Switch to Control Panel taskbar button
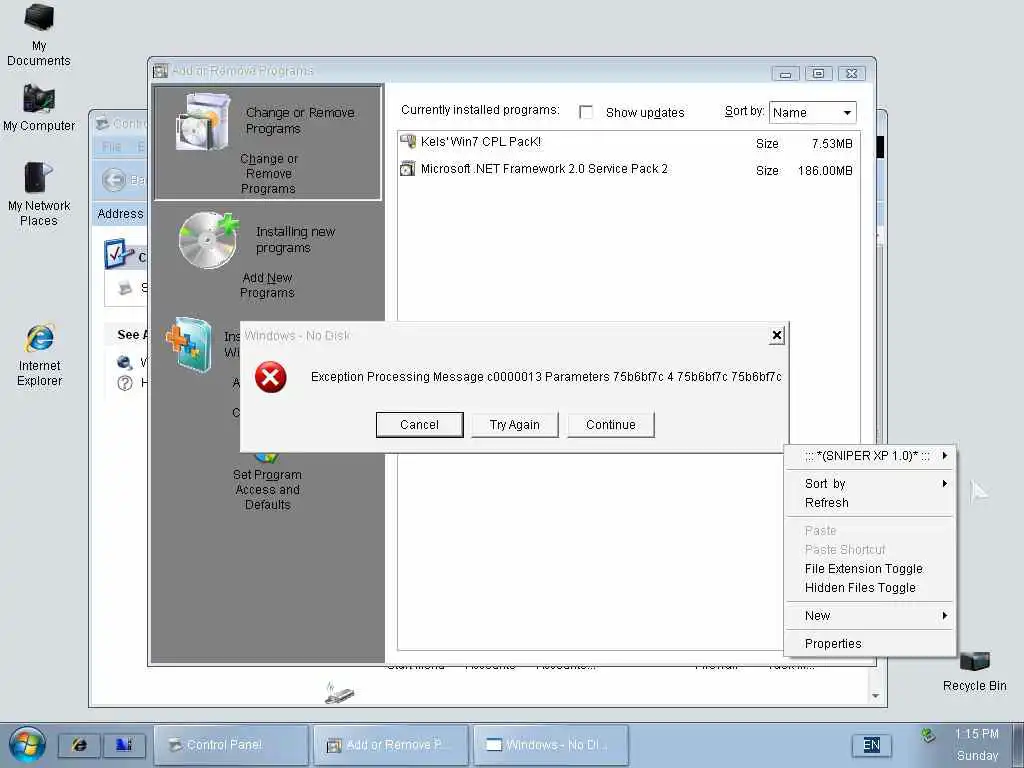 coord(231,744)
